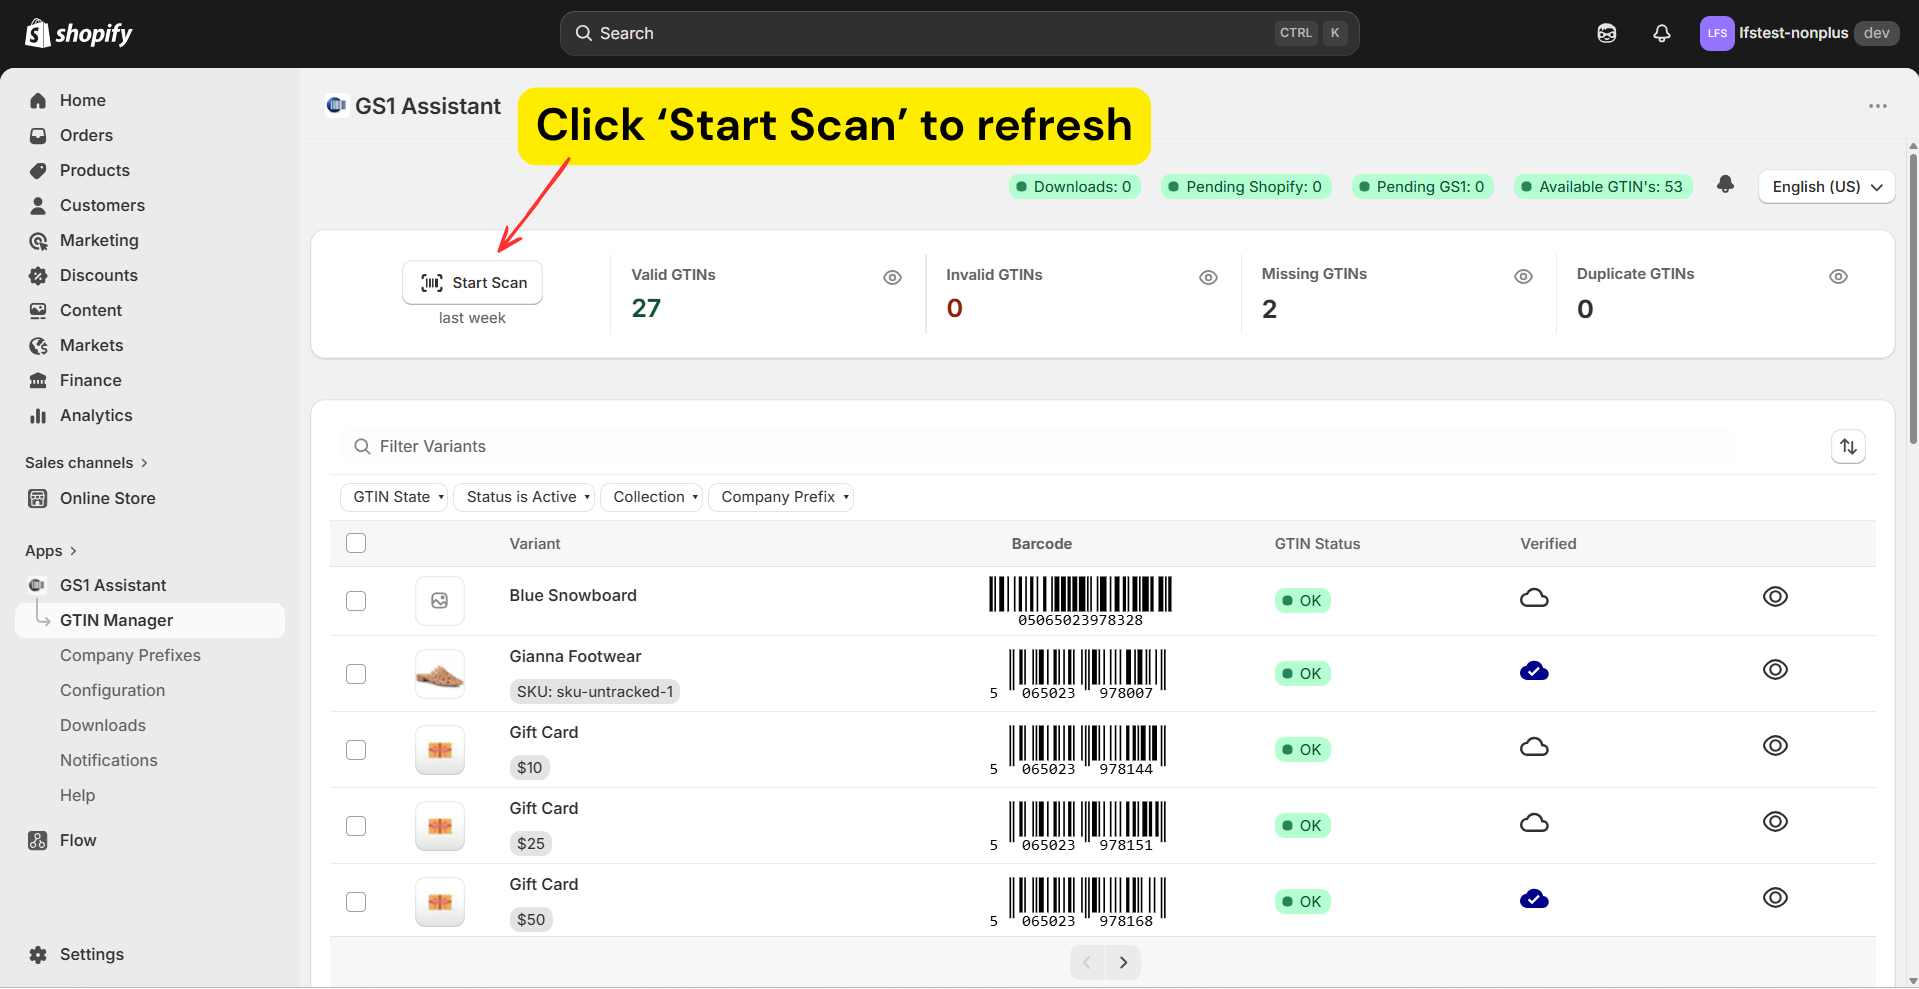
Task: Check the Gianna Footwear row checkbox
Action: (x=356, y=674)
